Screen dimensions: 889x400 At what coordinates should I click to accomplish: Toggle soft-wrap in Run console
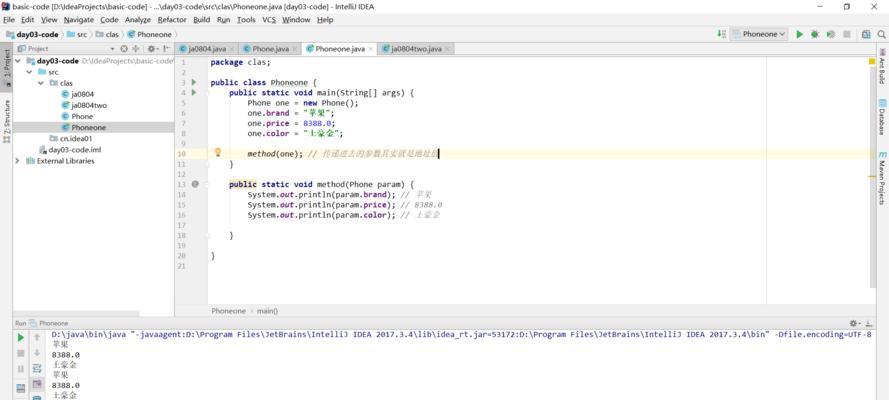tap(37, 368)
